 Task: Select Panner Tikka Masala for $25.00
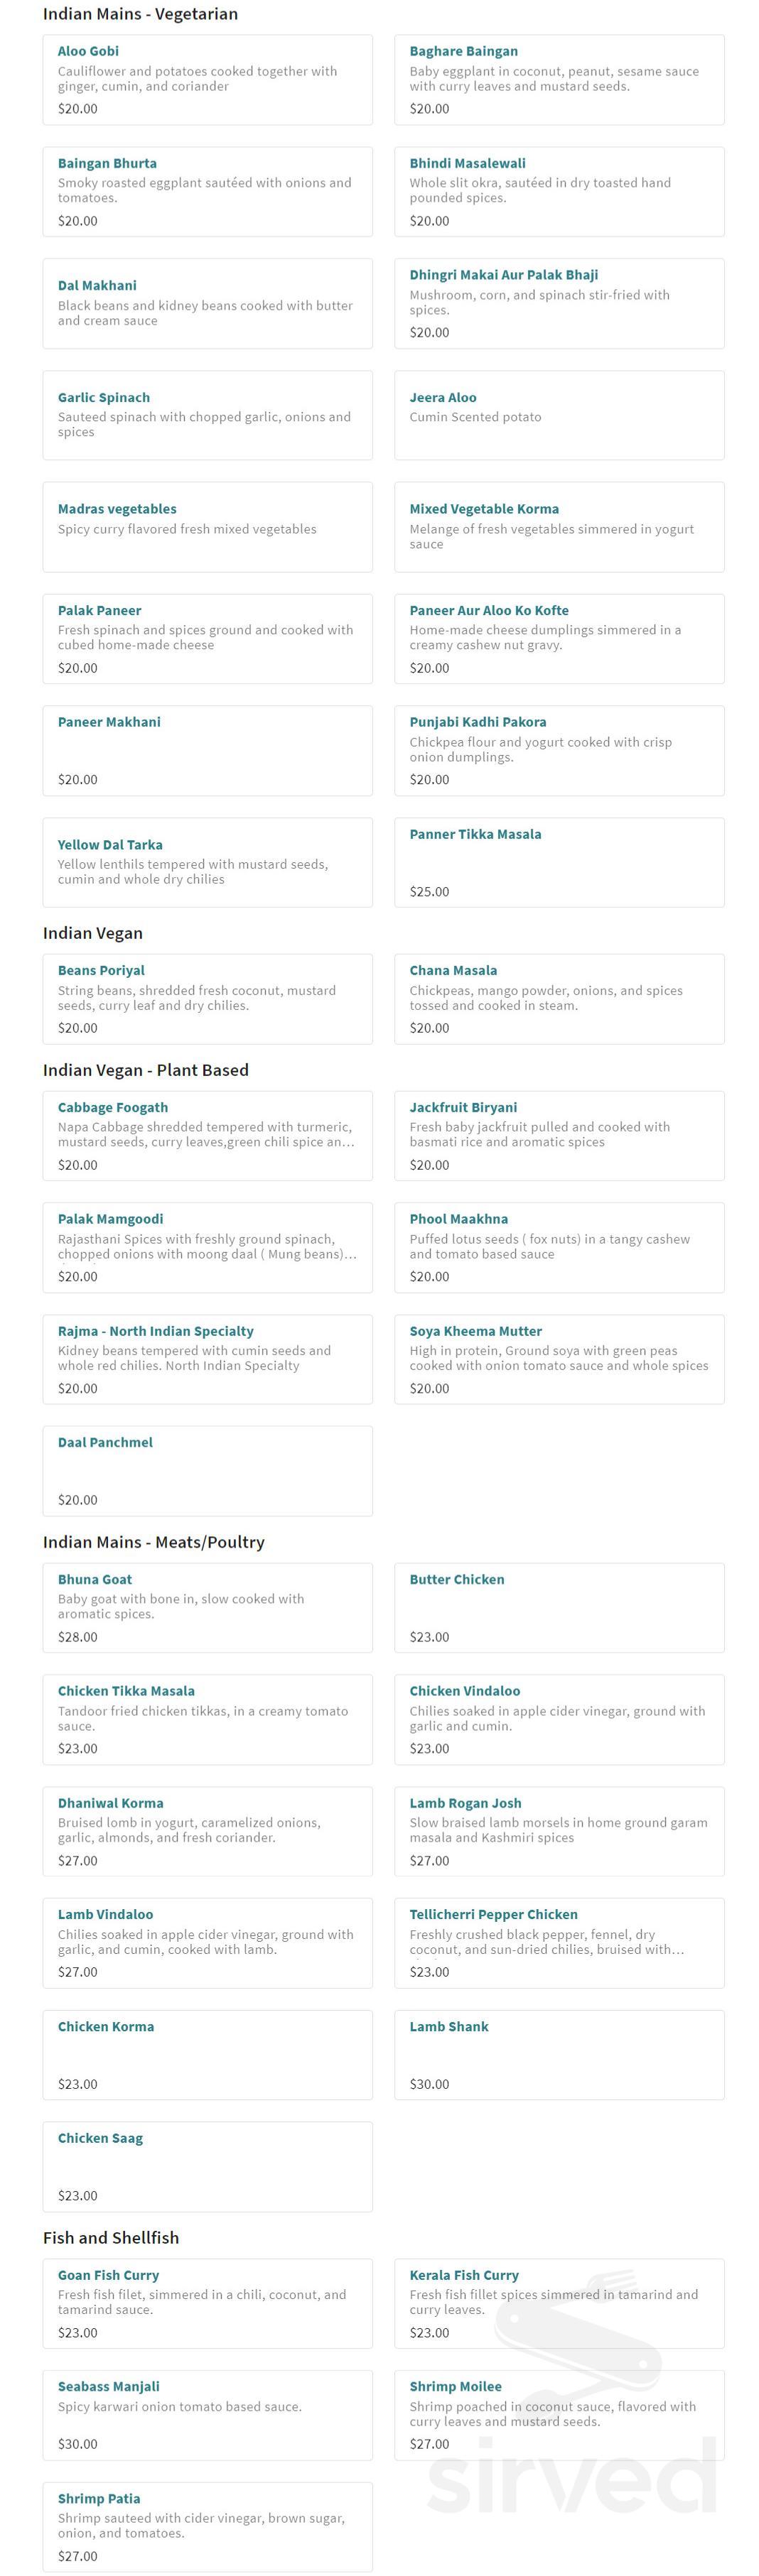[x=475, y=835]
